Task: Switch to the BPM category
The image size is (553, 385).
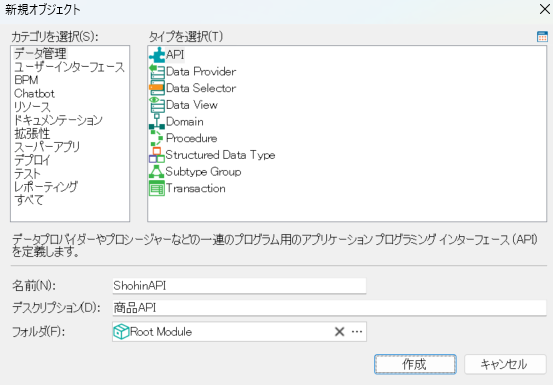Action: 26,80
